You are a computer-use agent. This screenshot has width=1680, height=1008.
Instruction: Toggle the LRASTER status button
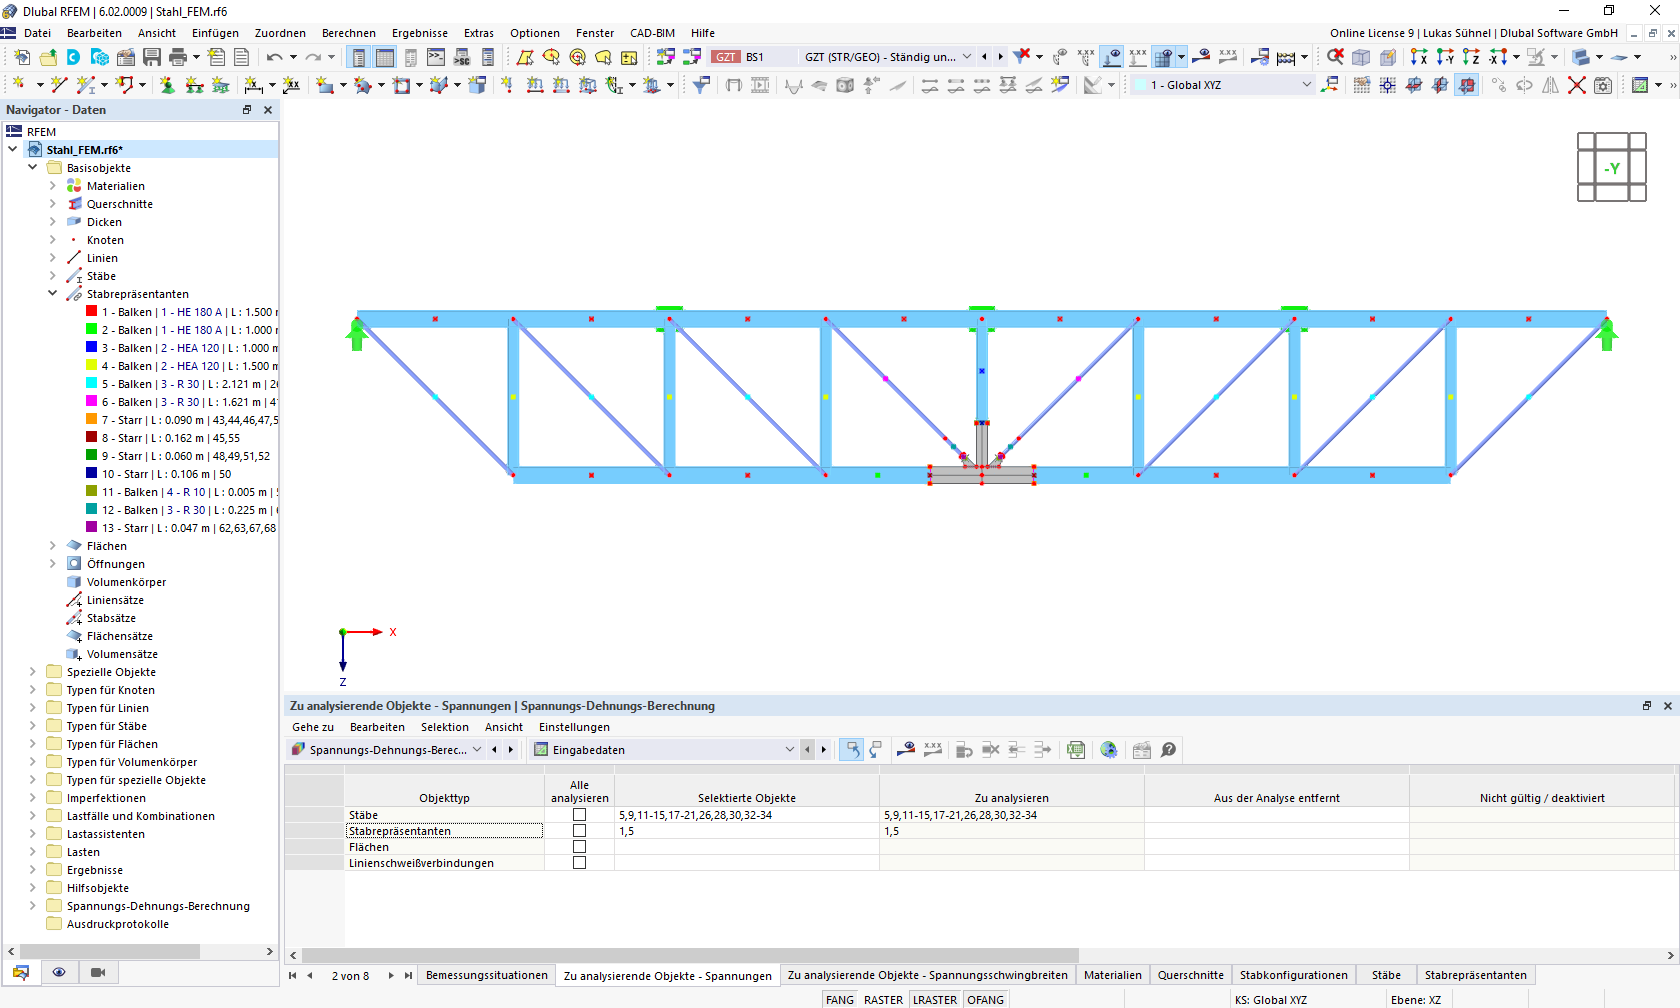pos(935,1000)
